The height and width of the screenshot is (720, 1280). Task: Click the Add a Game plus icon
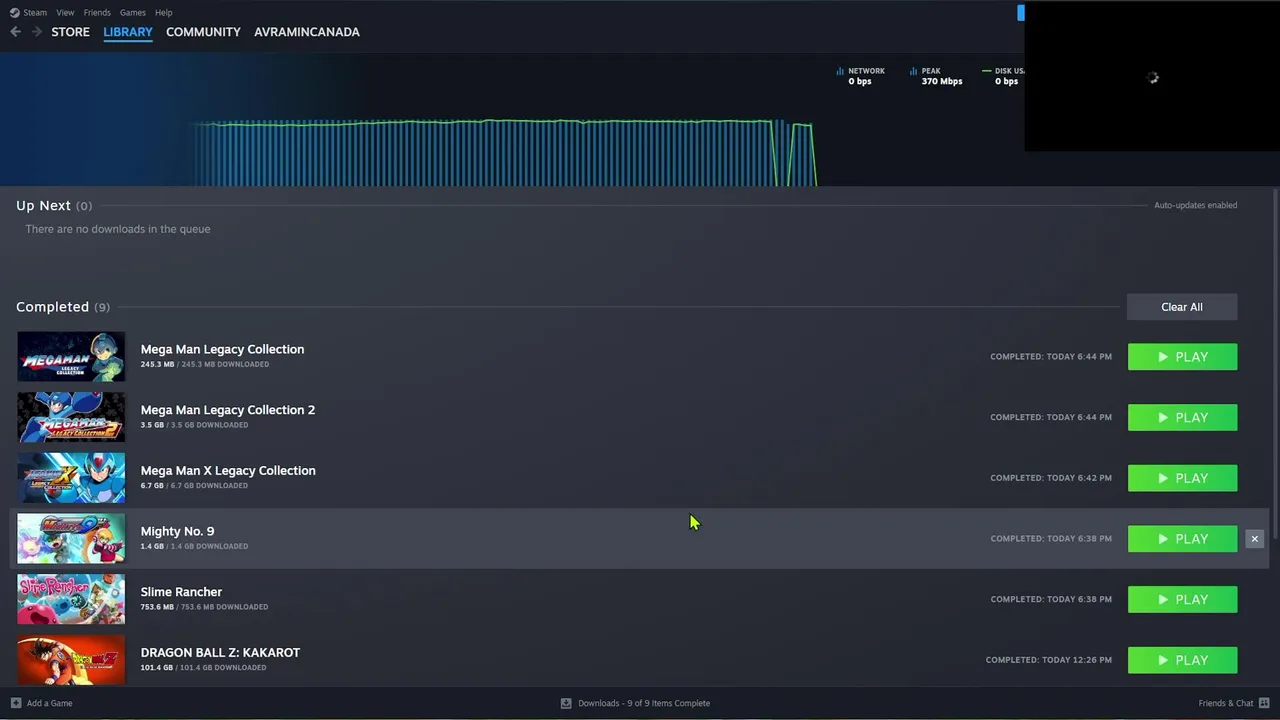point(15,703)
